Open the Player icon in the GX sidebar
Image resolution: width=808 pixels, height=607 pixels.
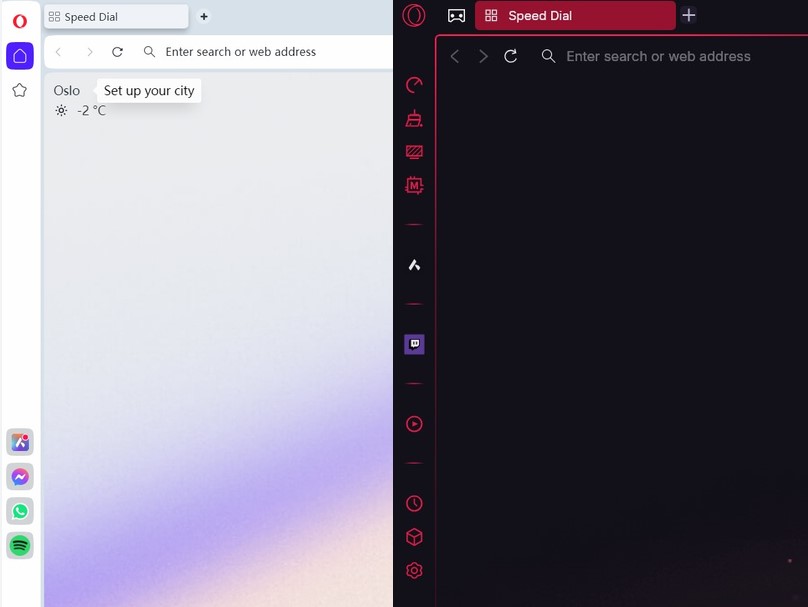pyautogui.click(x=414, y=424)
